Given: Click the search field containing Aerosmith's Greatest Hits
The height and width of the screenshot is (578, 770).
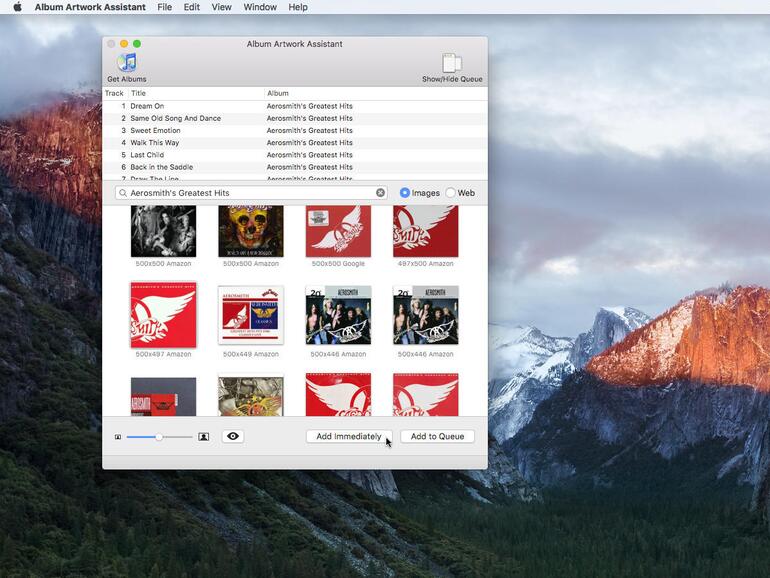Looking at the screenshot, I should point(250,193).
